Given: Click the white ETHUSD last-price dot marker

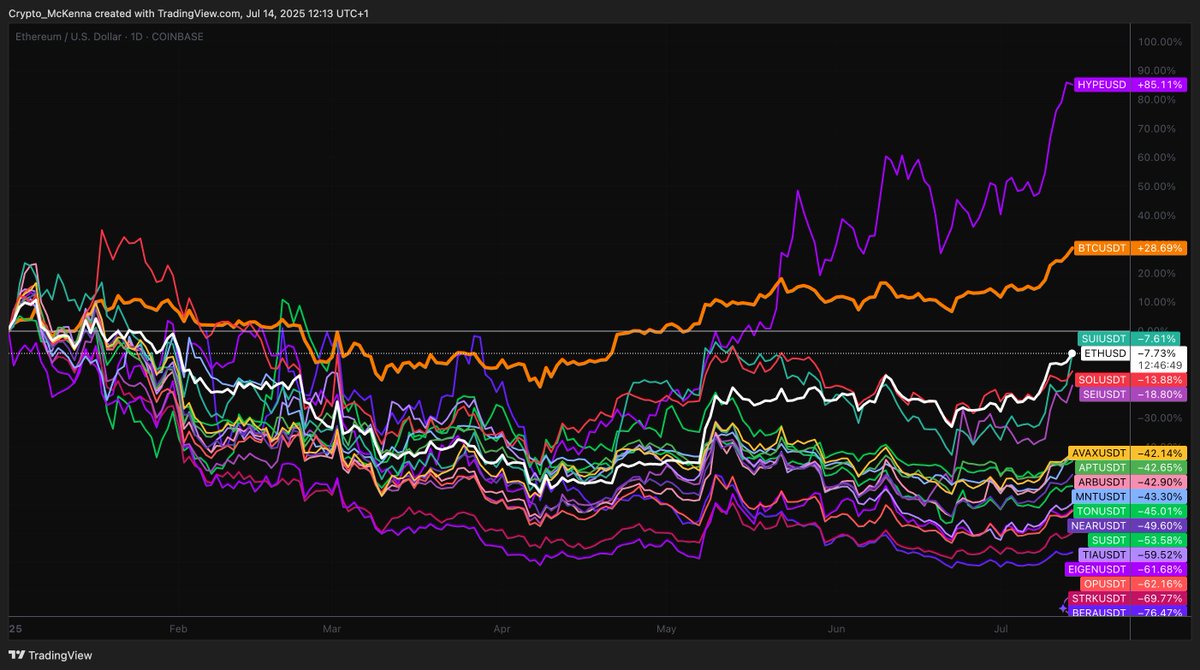Looking at the screenshot, I should [x=1072, y=353].
